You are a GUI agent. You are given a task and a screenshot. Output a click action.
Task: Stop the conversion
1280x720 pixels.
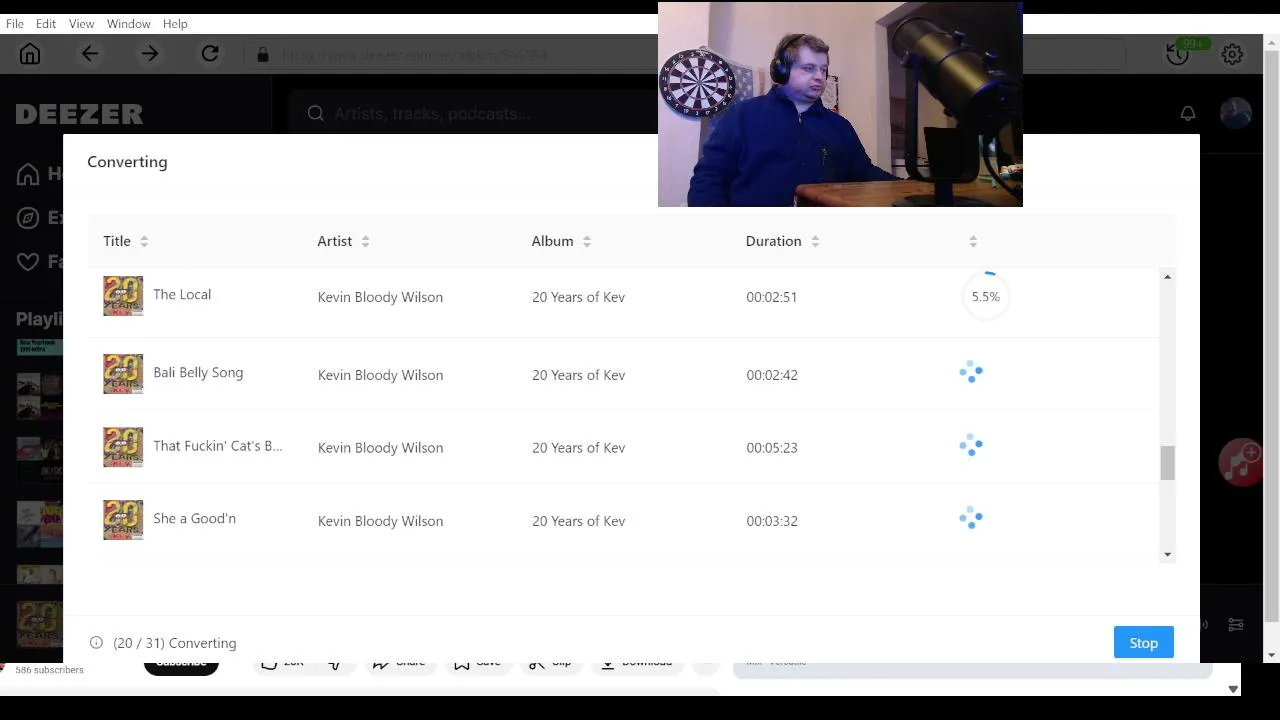(x=1144, y=643)
